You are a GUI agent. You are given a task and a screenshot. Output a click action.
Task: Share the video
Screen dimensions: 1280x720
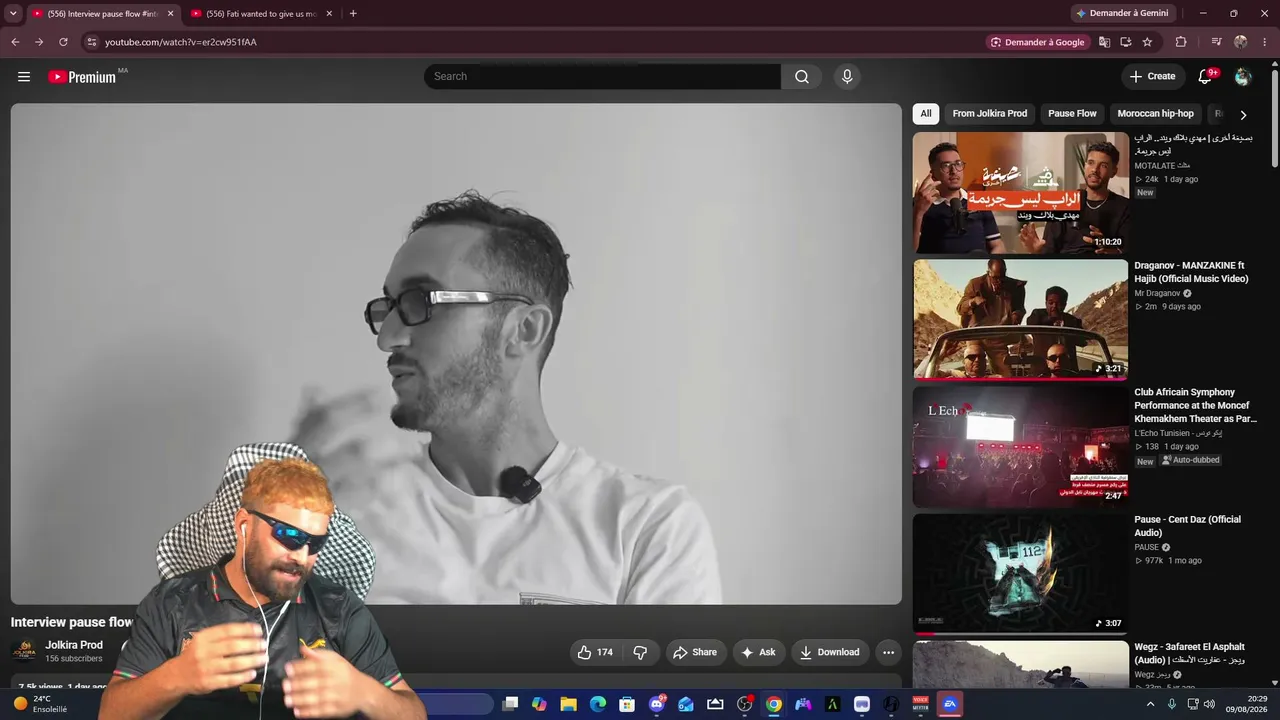(694, 652)
